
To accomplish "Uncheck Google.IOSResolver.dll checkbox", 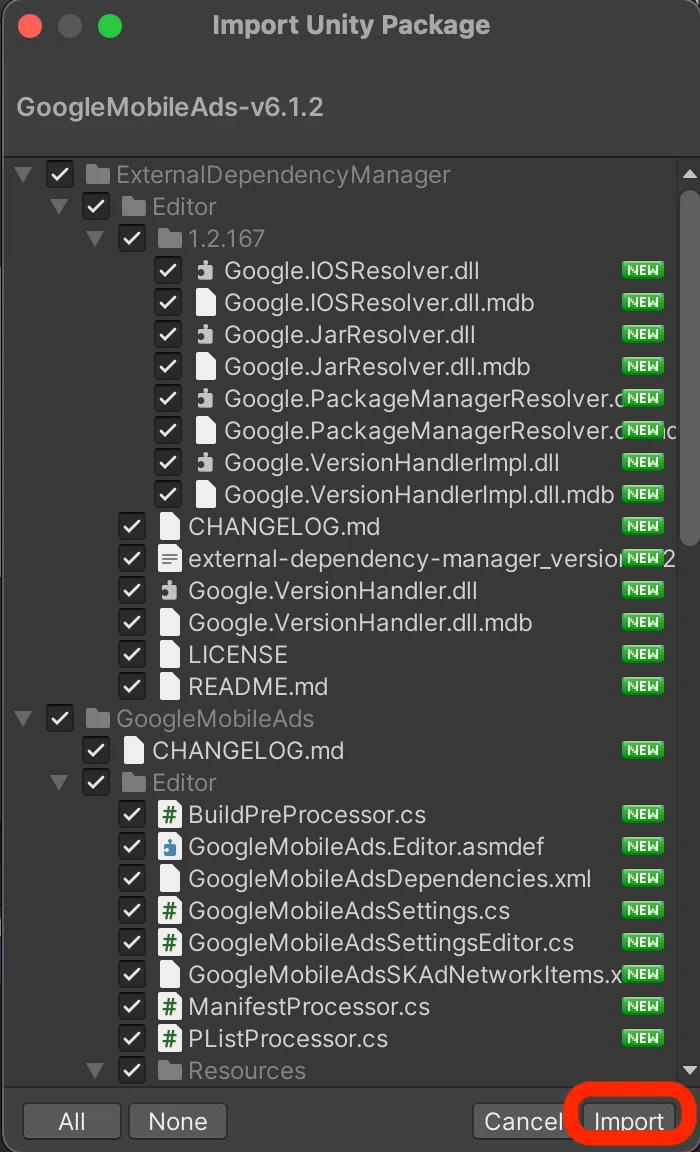I will [168, 271].
